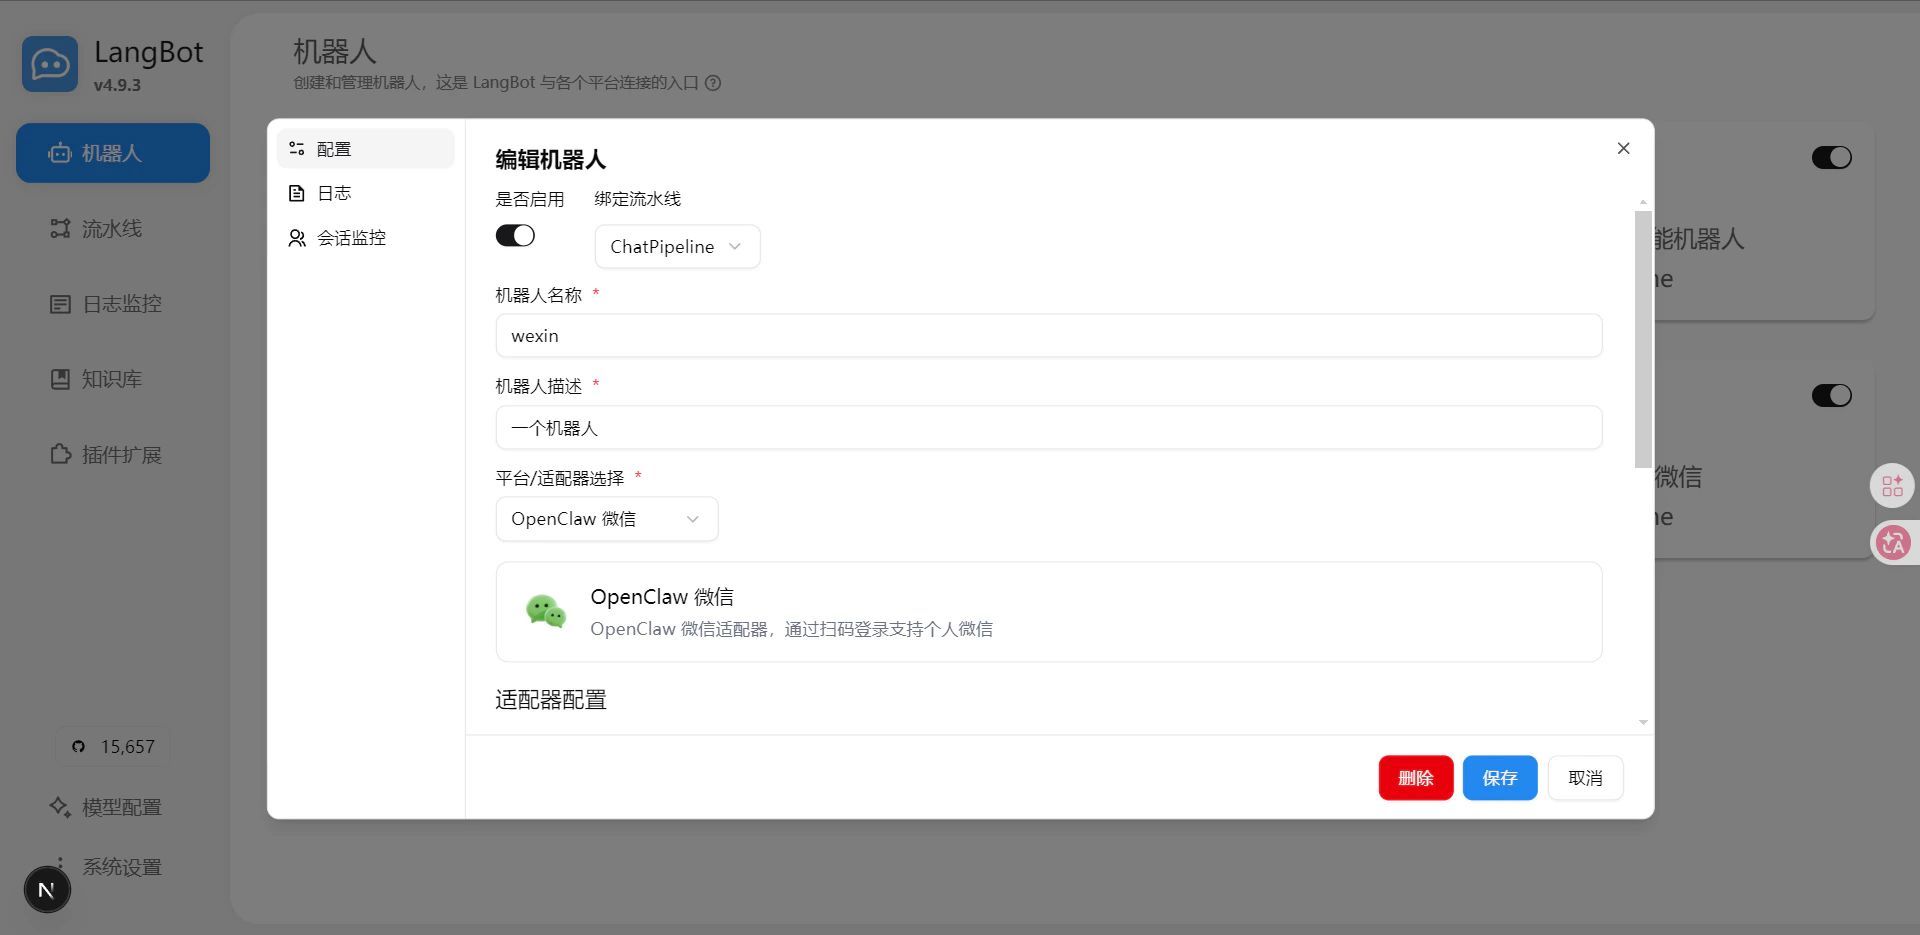
Task: Select the 流水线 pipeline icon in sidebar
Action: [112, 228]
